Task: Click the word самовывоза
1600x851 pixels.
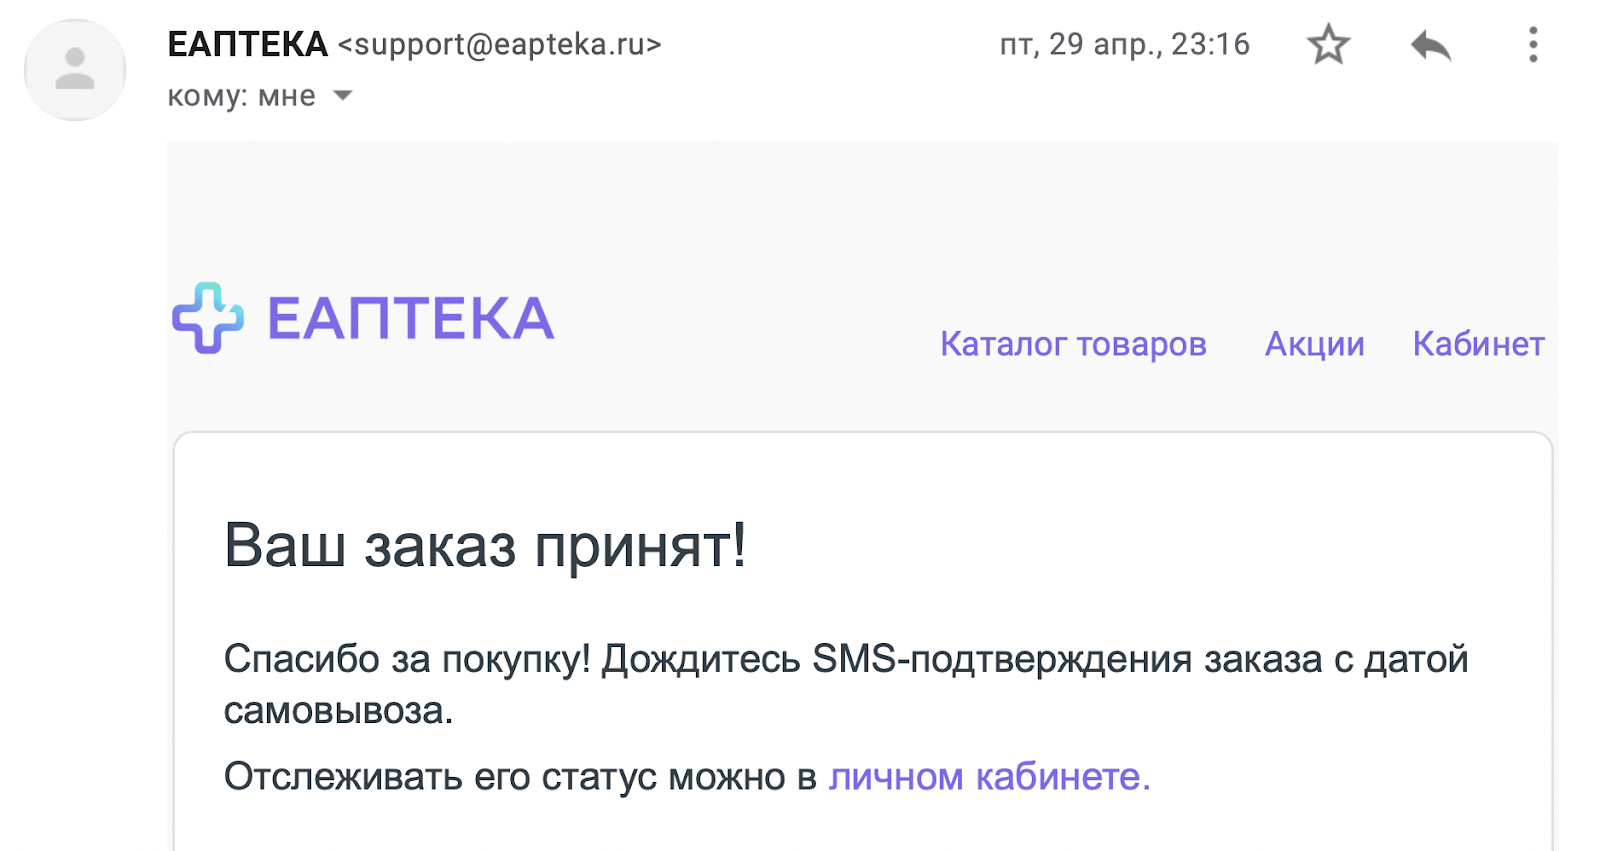Action: click(338, 711)
